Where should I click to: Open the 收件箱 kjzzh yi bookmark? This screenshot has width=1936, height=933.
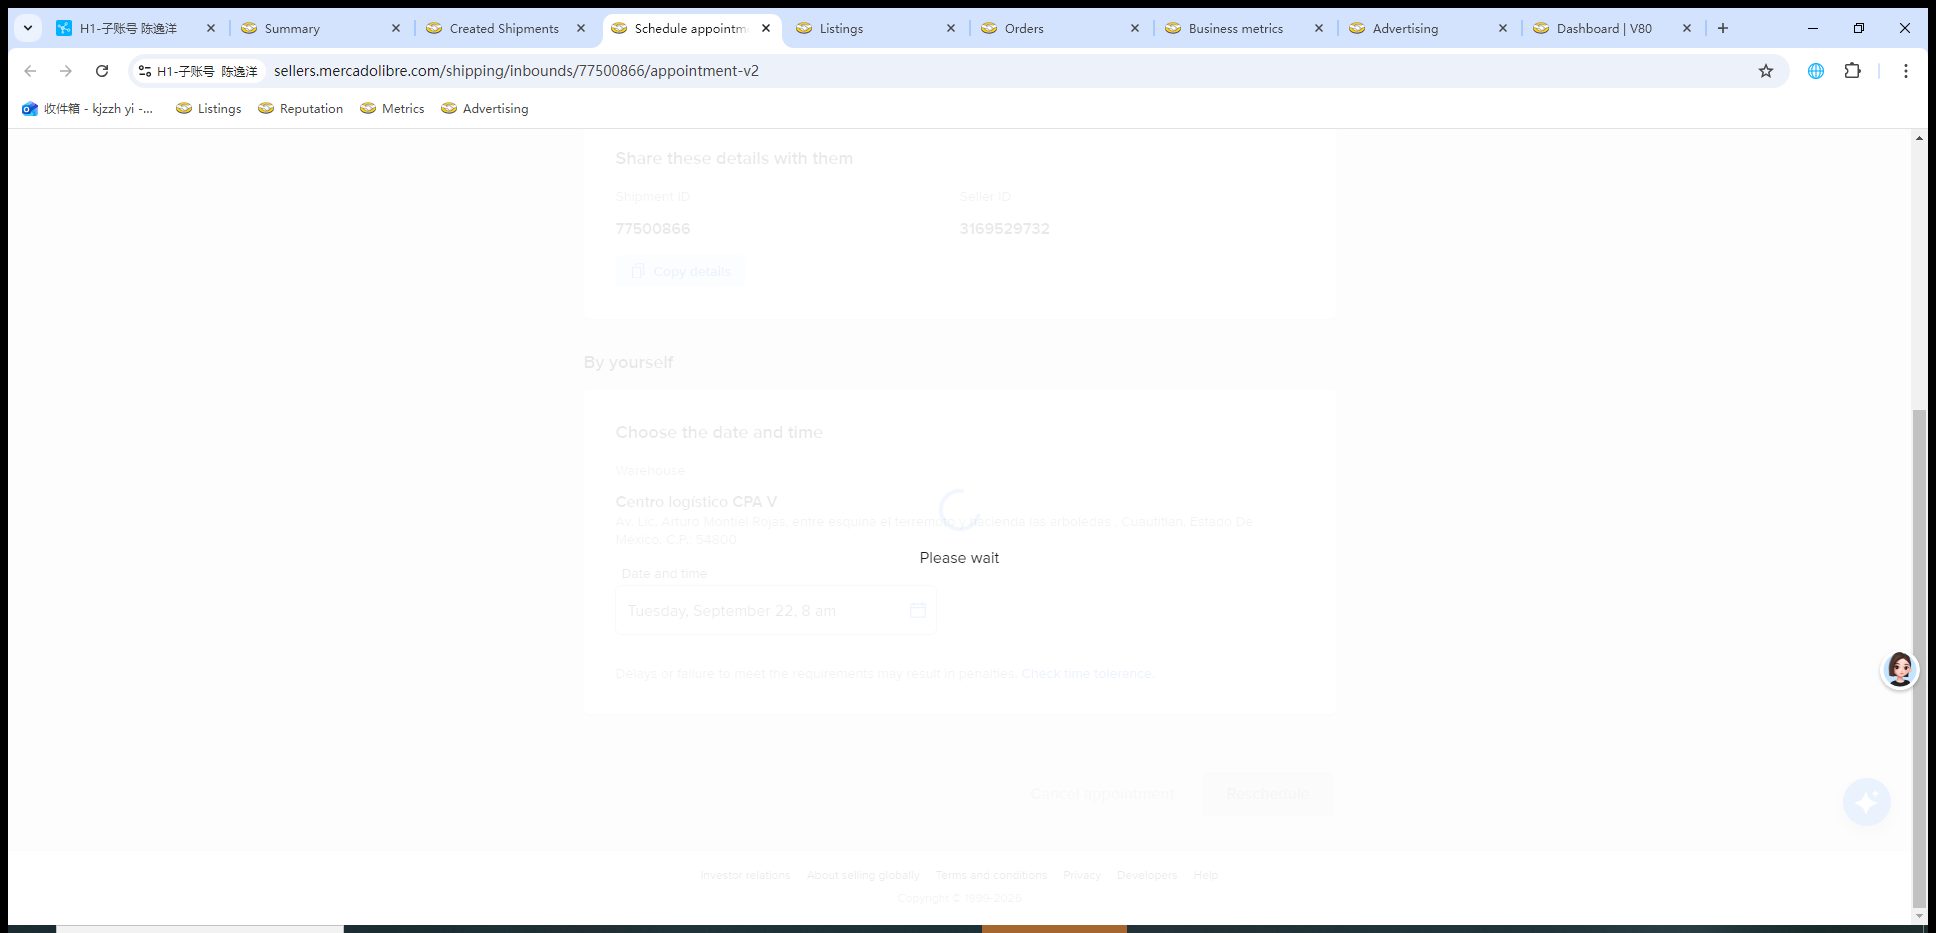click(x=87, y=108)
